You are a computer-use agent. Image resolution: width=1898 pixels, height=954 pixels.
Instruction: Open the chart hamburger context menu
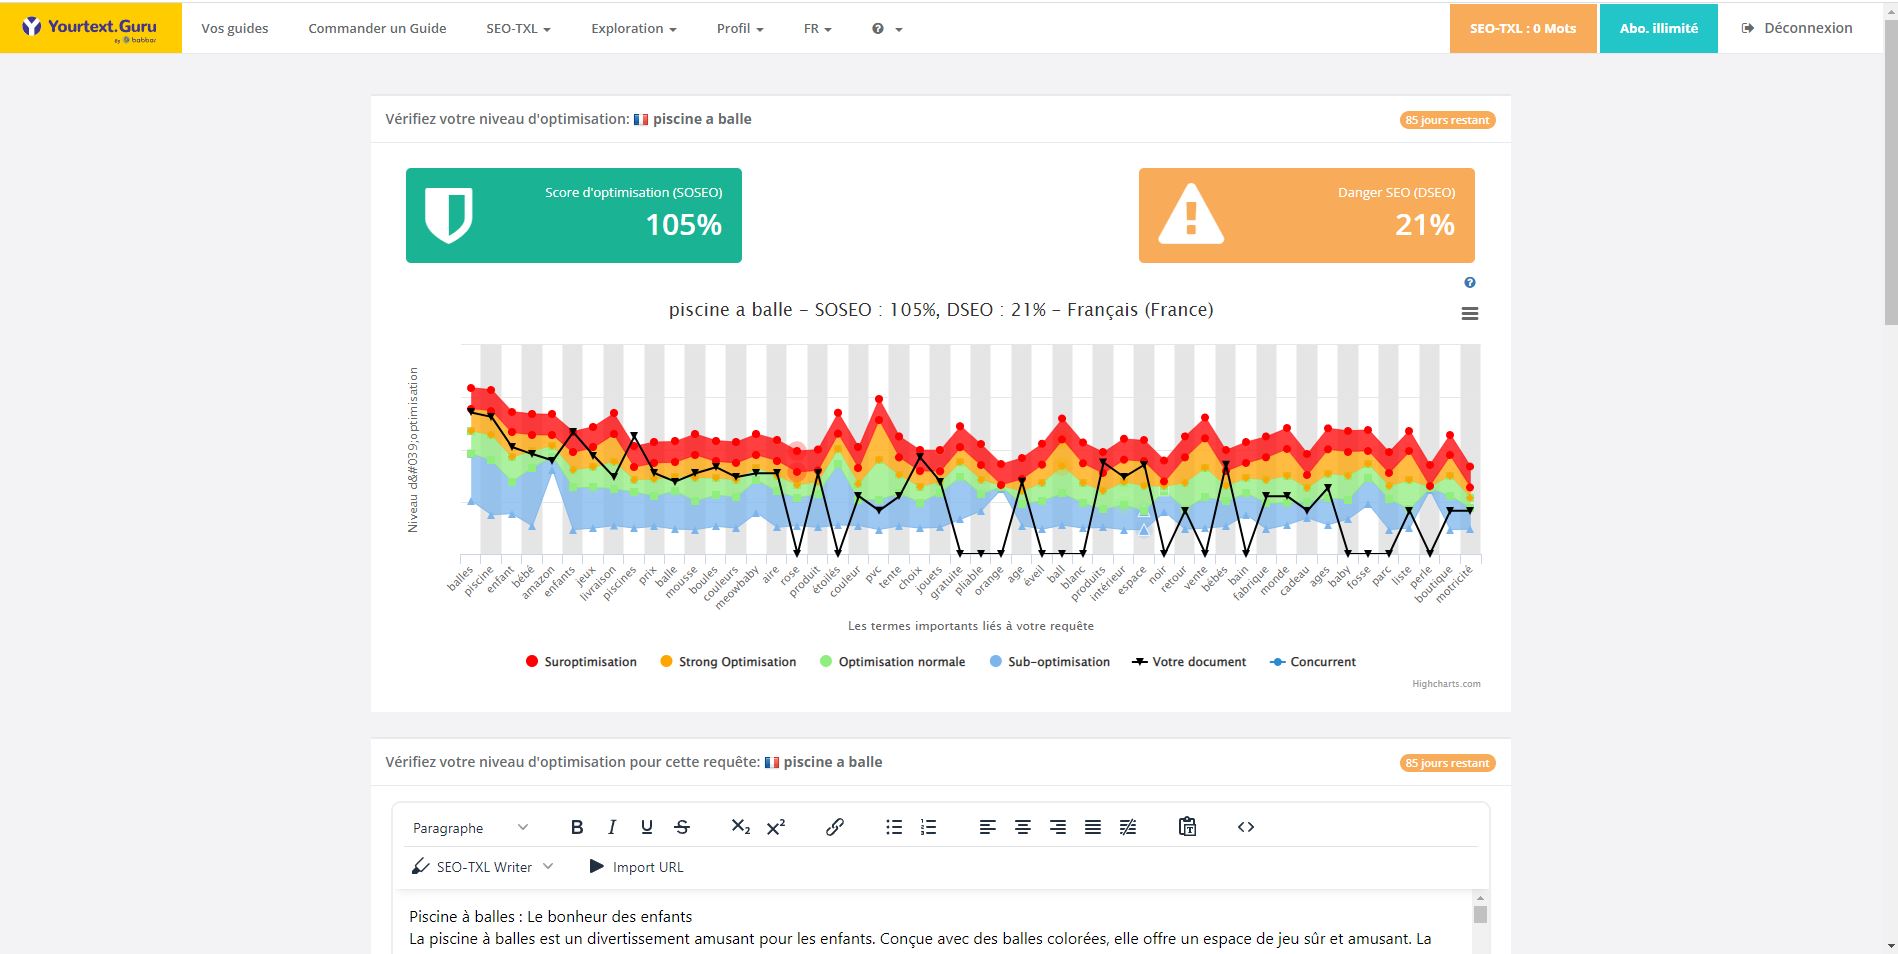click(1470, 314)
